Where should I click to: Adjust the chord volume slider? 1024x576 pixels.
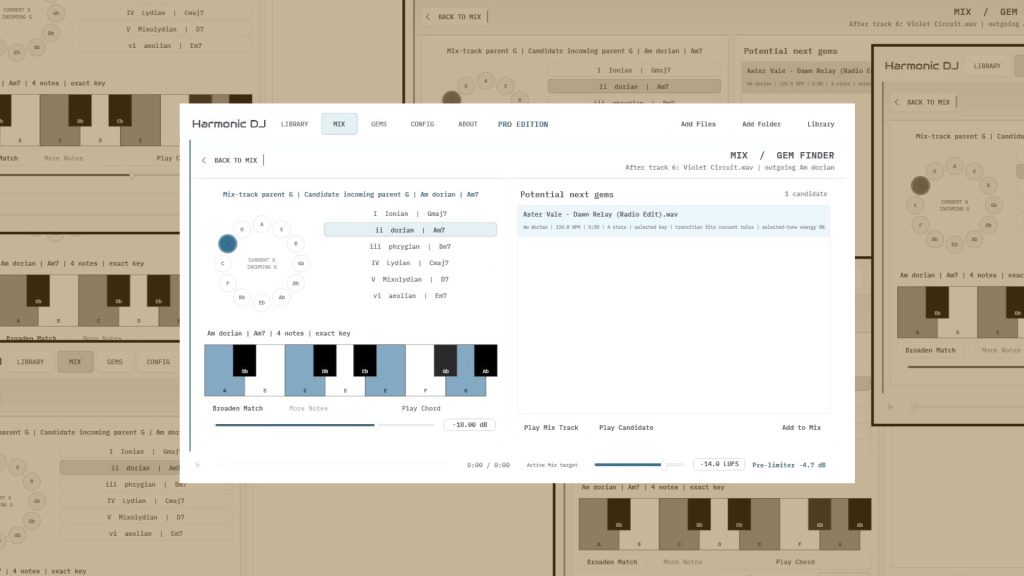tap(325, 425)
